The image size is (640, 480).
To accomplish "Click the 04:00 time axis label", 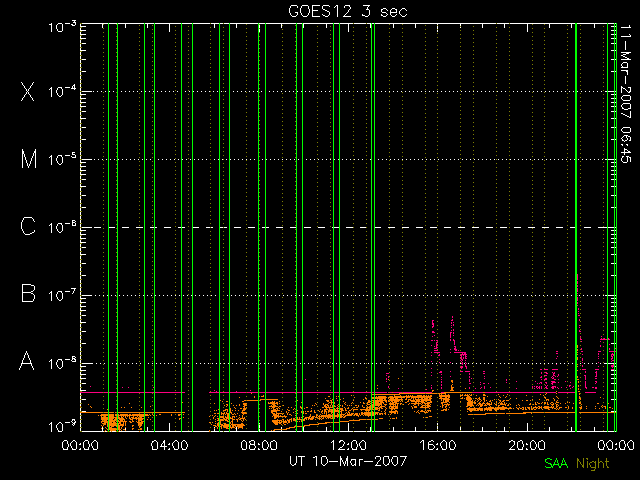I will click(169, 445).
